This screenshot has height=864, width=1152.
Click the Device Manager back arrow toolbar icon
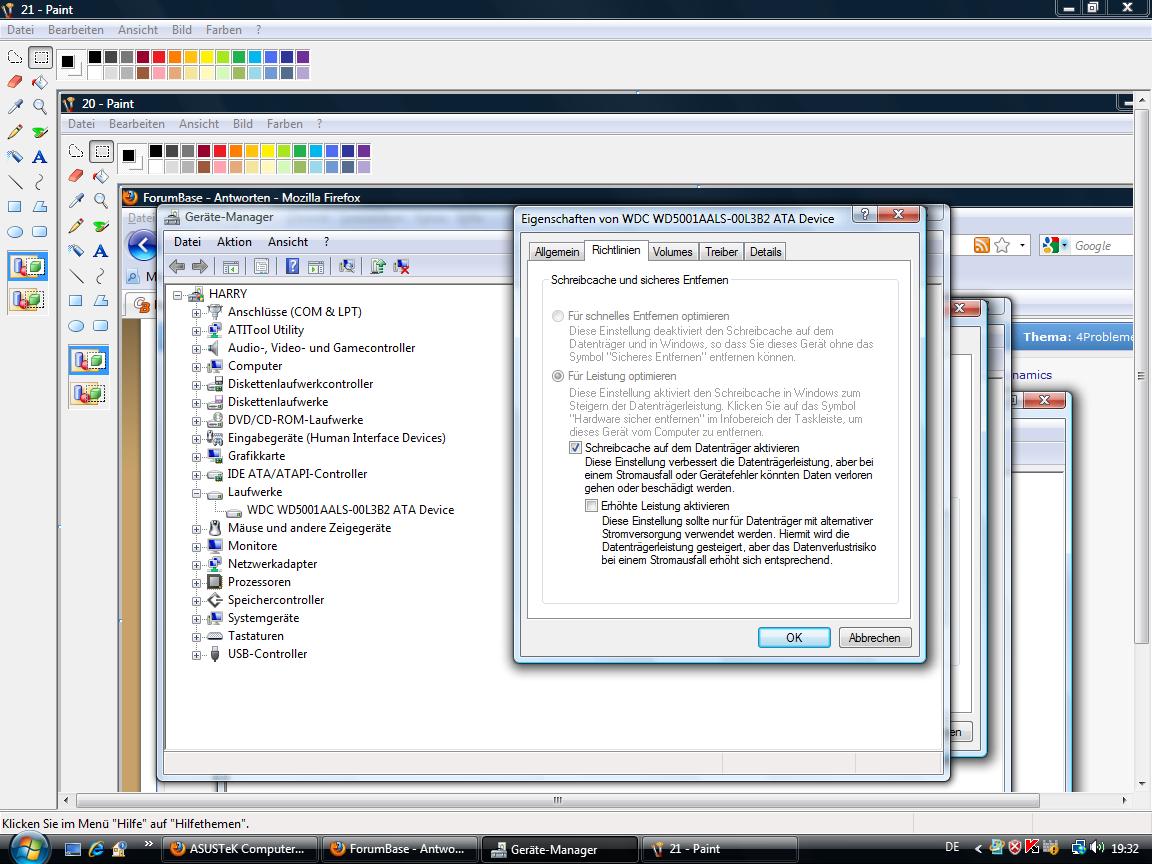tap(177, 267)
